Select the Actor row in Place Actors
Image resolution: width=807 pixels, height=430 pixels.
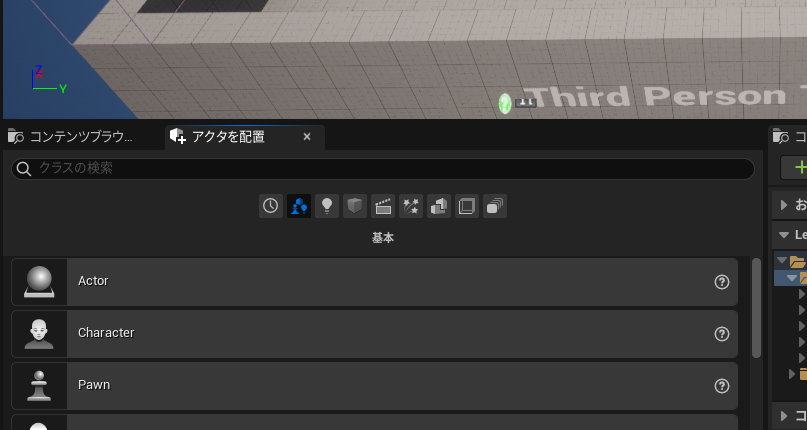375,282
